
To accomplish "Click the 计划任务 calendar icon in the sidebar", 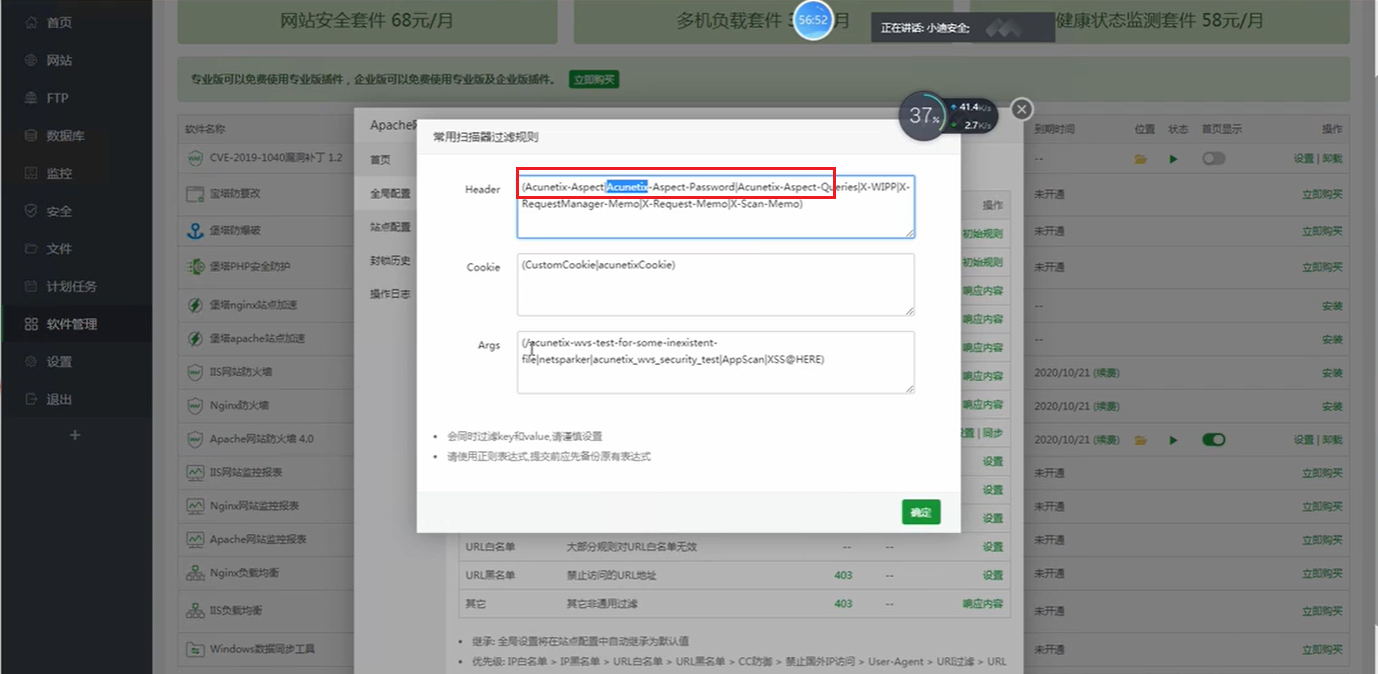I will [x=31, y=286].
